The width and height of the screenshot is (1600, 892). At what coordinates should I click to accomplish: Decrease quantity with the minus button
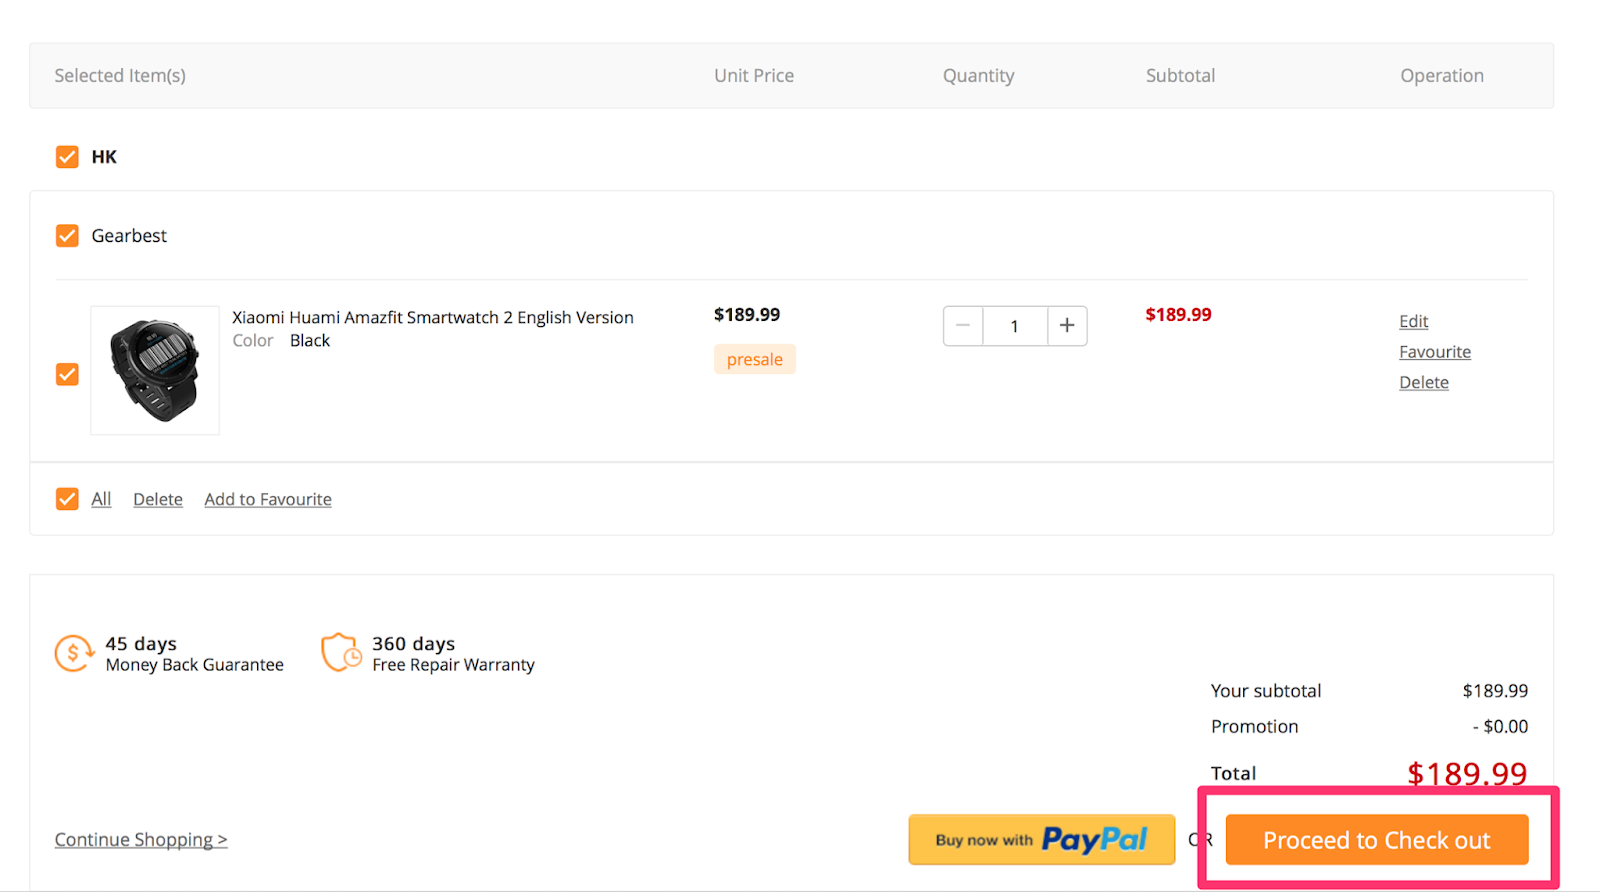click(x=963, y=326)
